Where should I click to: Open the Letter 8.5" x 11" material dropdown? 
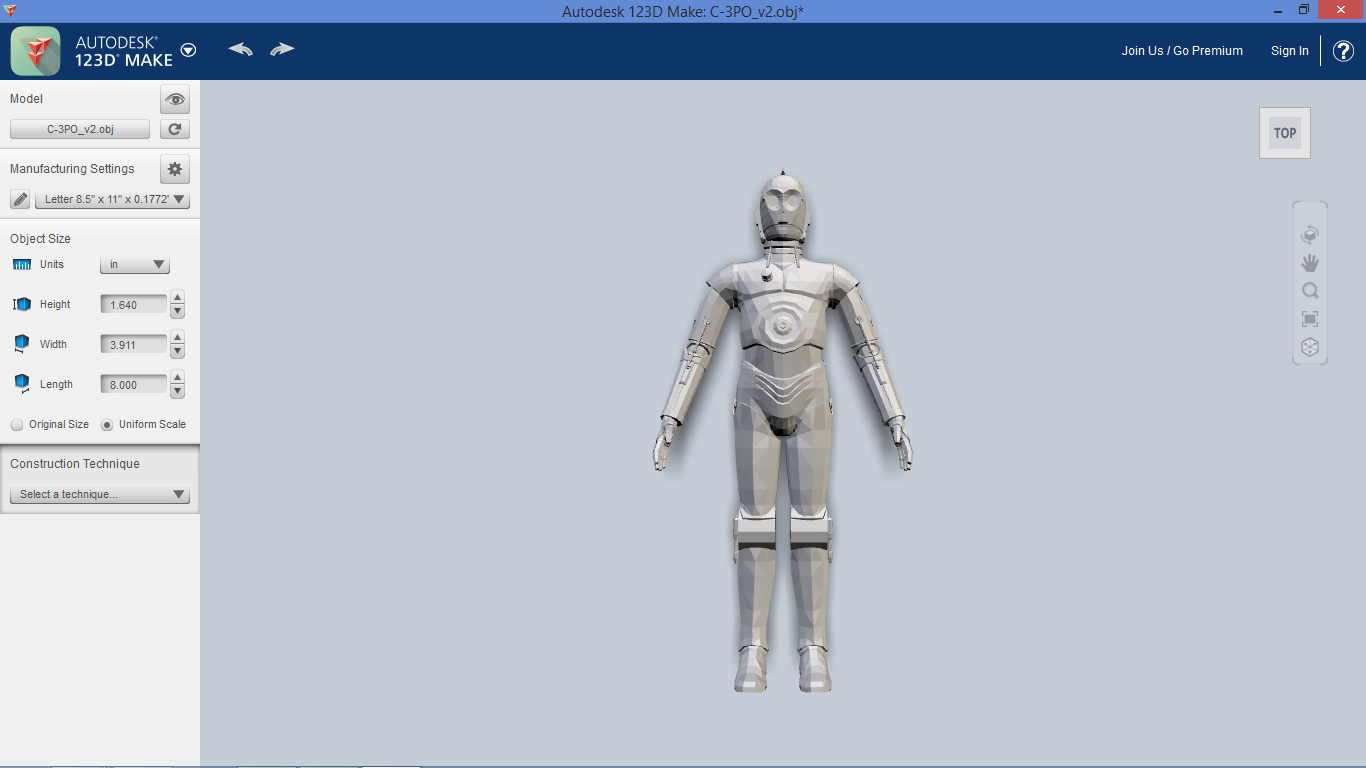point(112,199)
